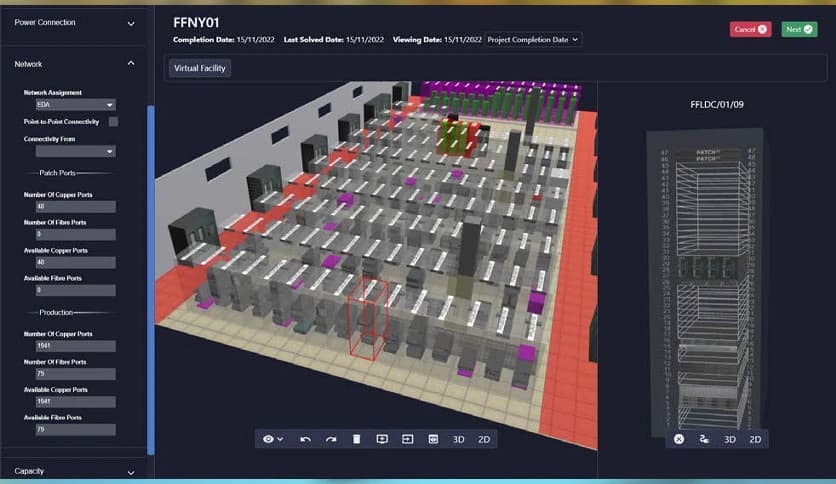Expand the Capacity section
The image size is (836, 484).
pos(74,471)
